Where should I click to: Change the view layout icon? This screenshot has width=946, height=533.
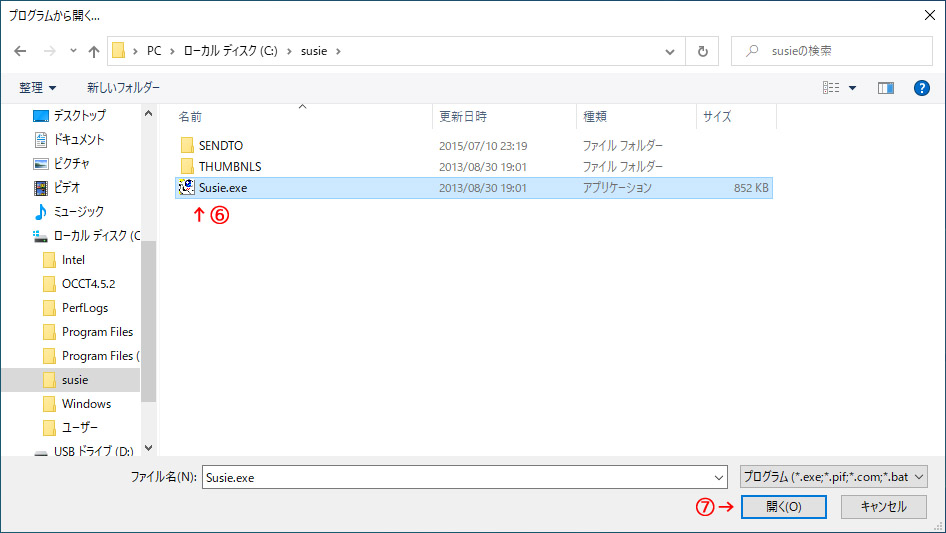tap(831, 88)
